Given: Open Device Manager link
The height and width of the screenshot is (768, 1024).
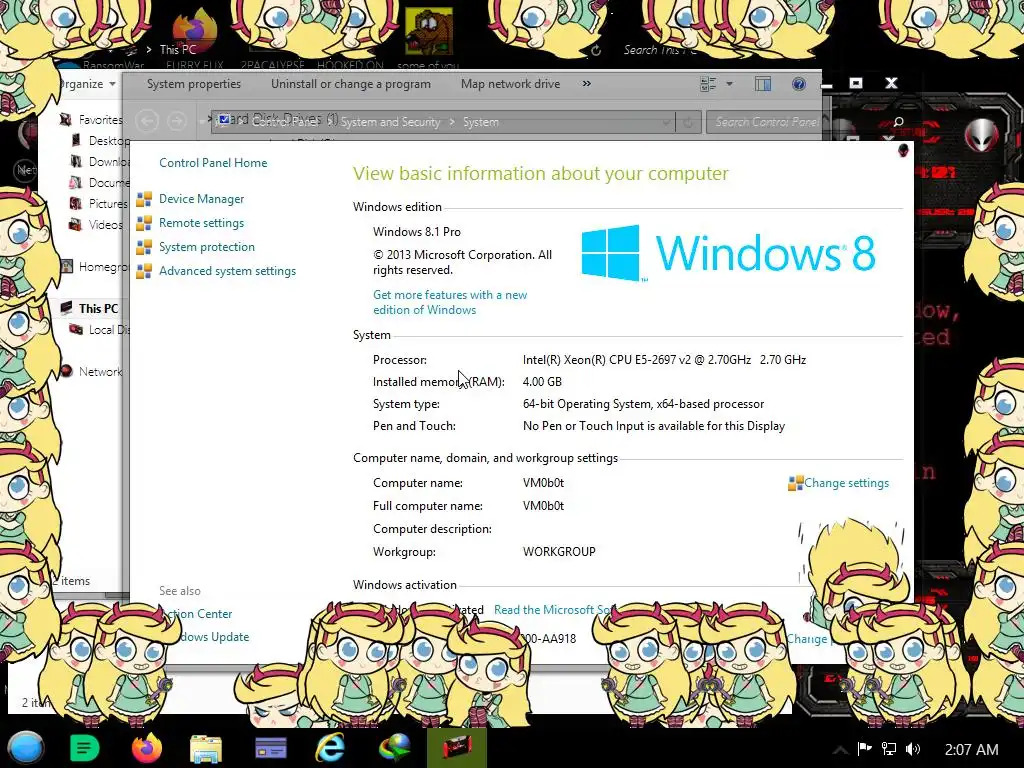Looking at the screenshot, I should [x=201, y=199].
